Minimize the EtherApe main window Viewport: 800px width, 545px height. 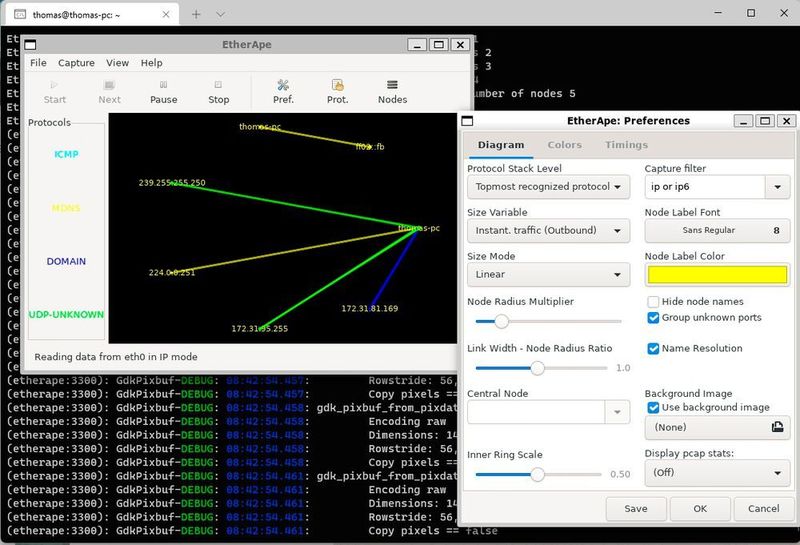click(417, 44)
